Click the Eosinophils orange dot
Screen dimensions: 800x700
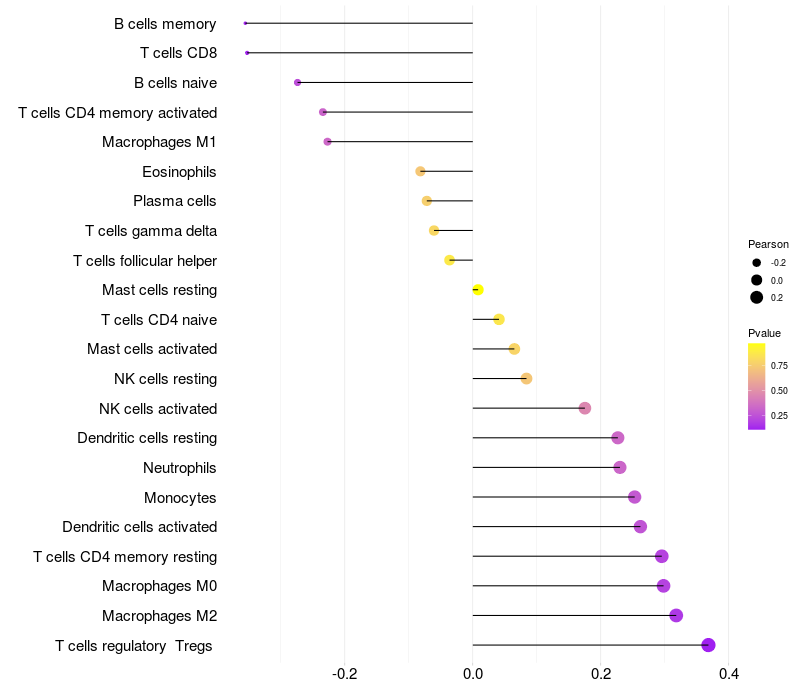coord(420,171)
